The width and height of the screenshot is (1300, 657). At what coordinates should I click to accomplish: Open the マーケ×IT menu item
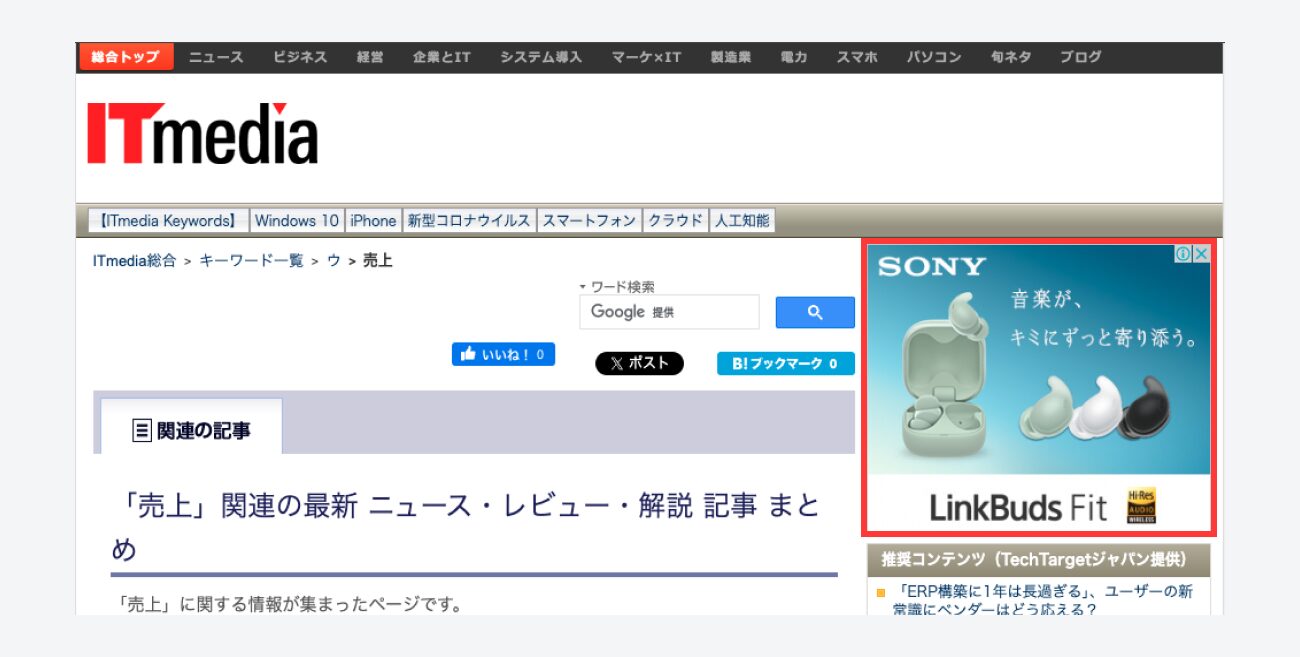click(646, 57)
